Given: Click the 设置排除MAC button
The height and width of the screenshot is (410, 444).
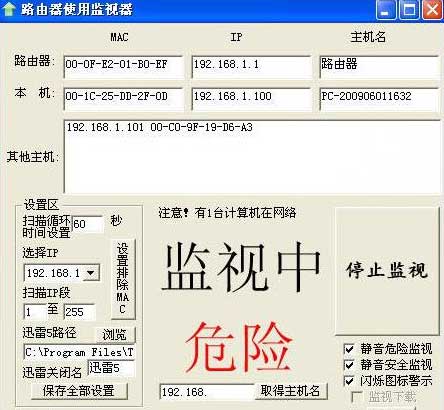Looking at the screenshot, I should [123, 279].
